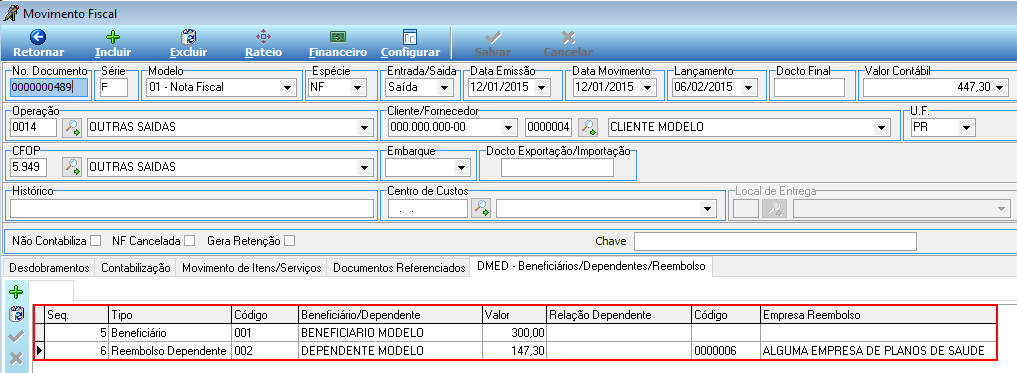The height and width of the screenshot is (373, 1017).
Task: Open the Operação search lookup
Action: [x=72, y=127]
